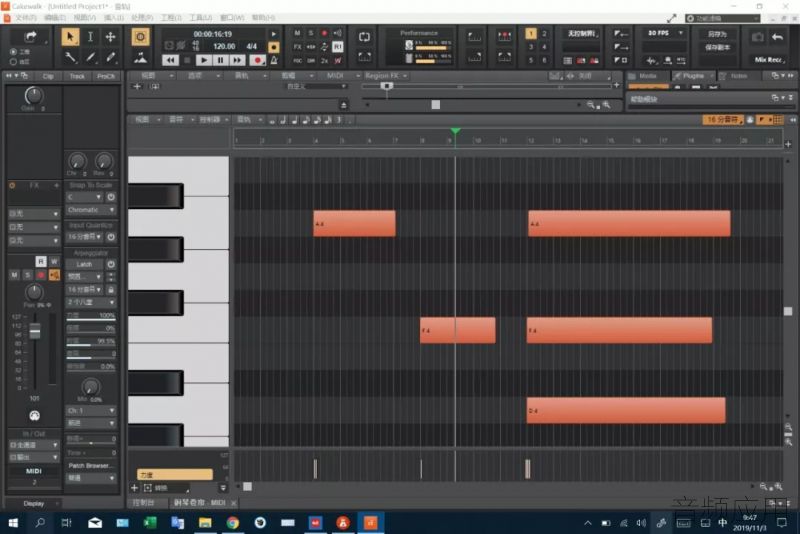Open the ProCh tab in inspector
This screenshot has width=800, height=534.
tap(106, 76)
